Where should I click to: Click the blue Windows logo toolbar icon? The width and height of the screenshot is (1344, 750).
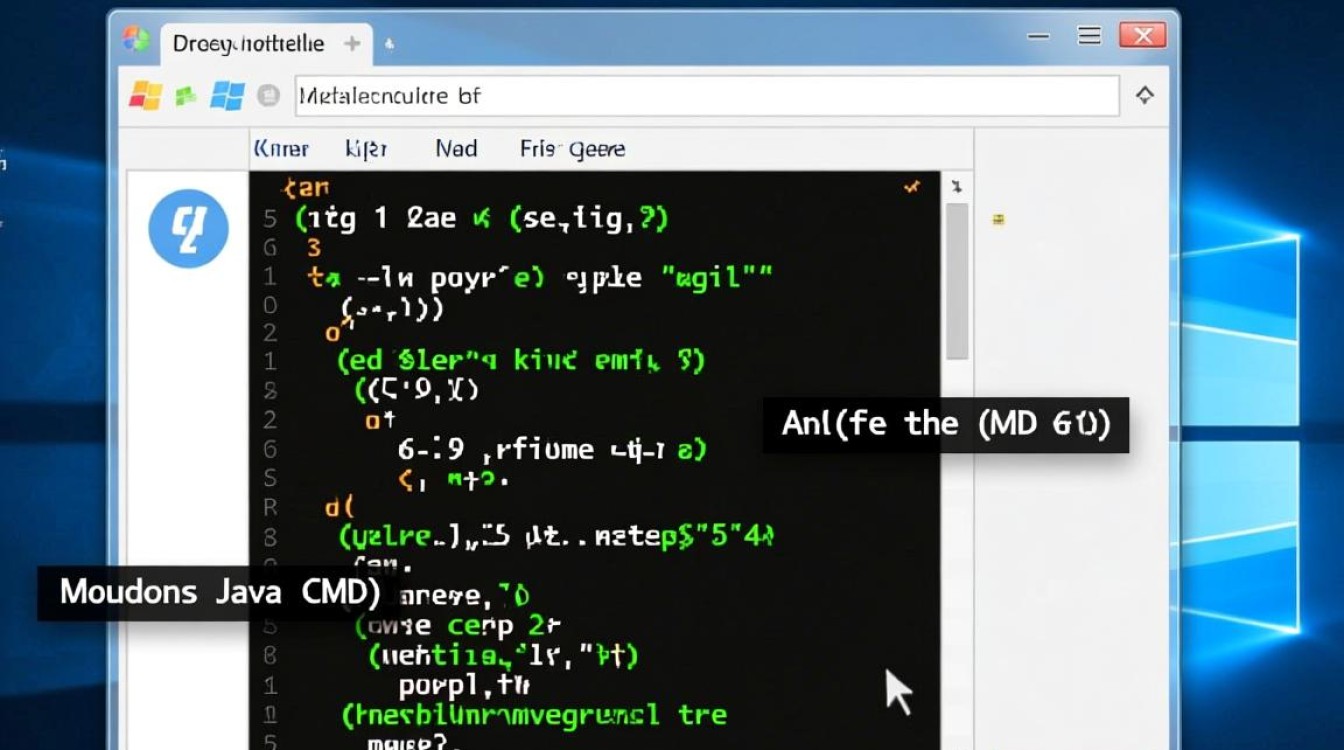tap(227, 96)
